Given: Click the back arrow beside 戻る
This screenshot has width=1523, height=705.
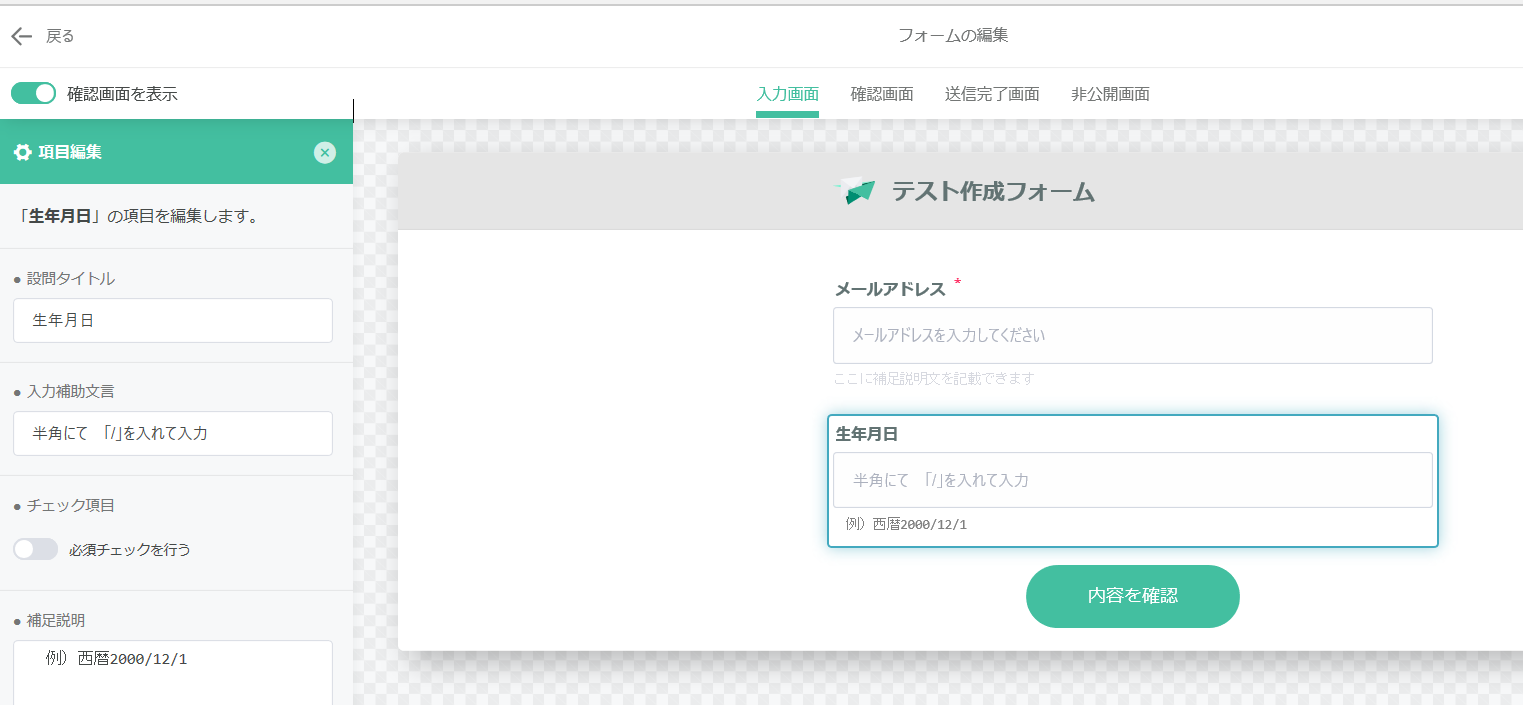Looking at the screenshot, I should pos(20,35).
